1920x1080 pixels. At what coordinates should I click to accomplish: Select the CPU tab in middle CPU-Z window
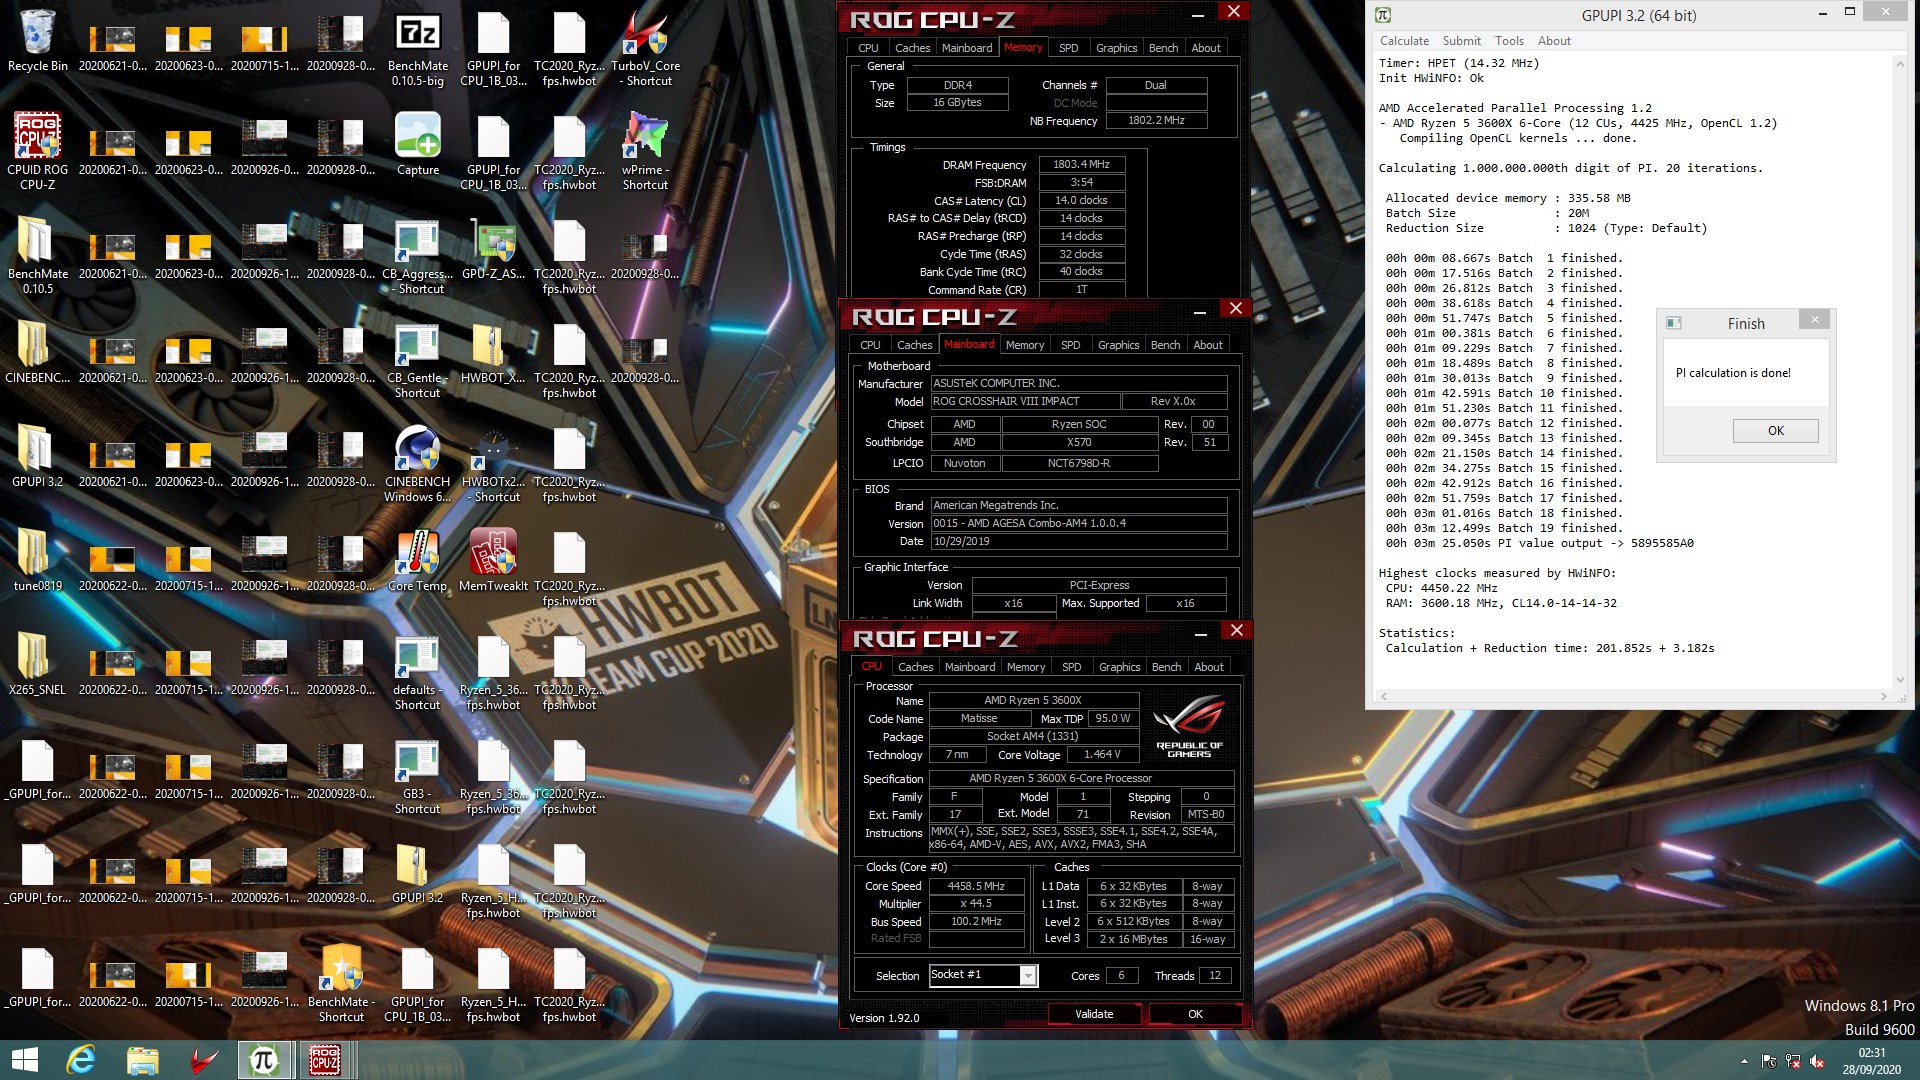(870, 345)
